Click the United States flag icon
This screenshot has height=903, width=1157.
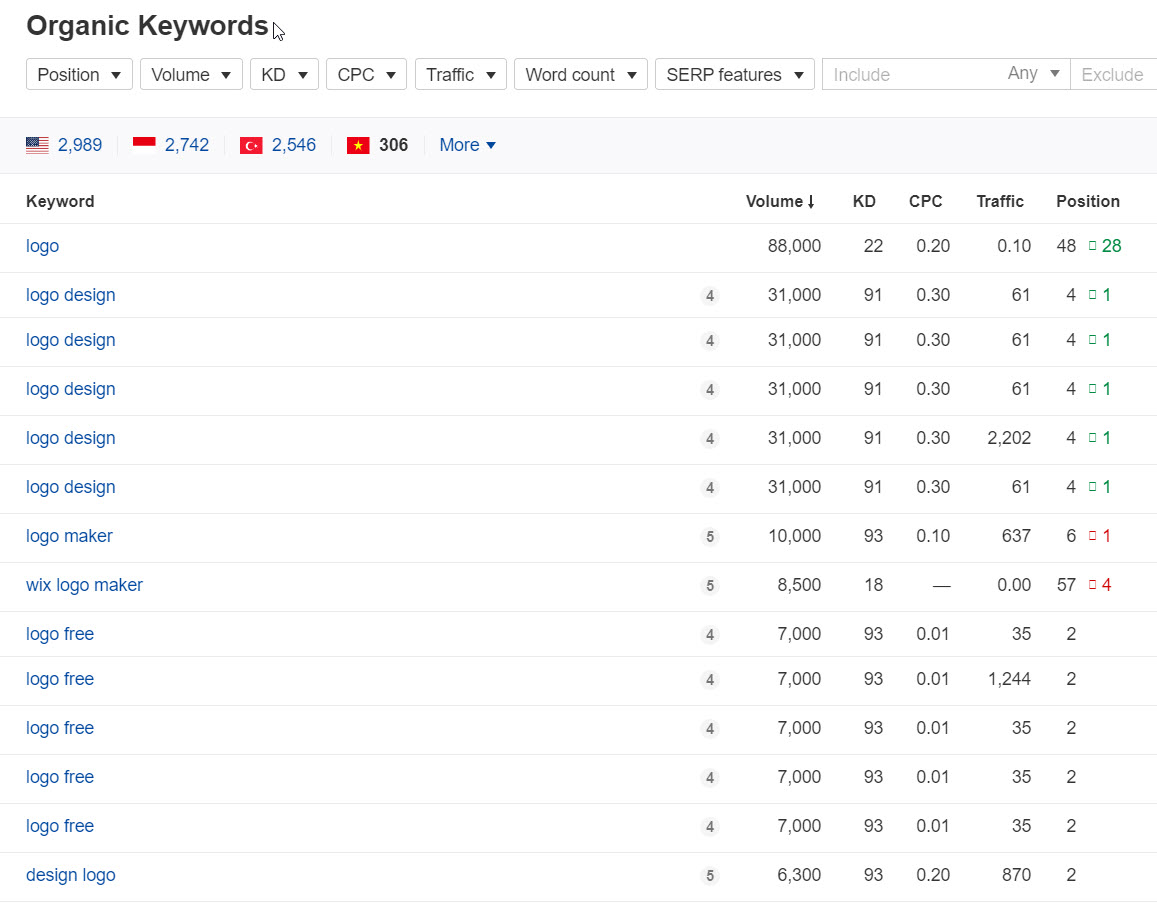[x=37, y=145]
